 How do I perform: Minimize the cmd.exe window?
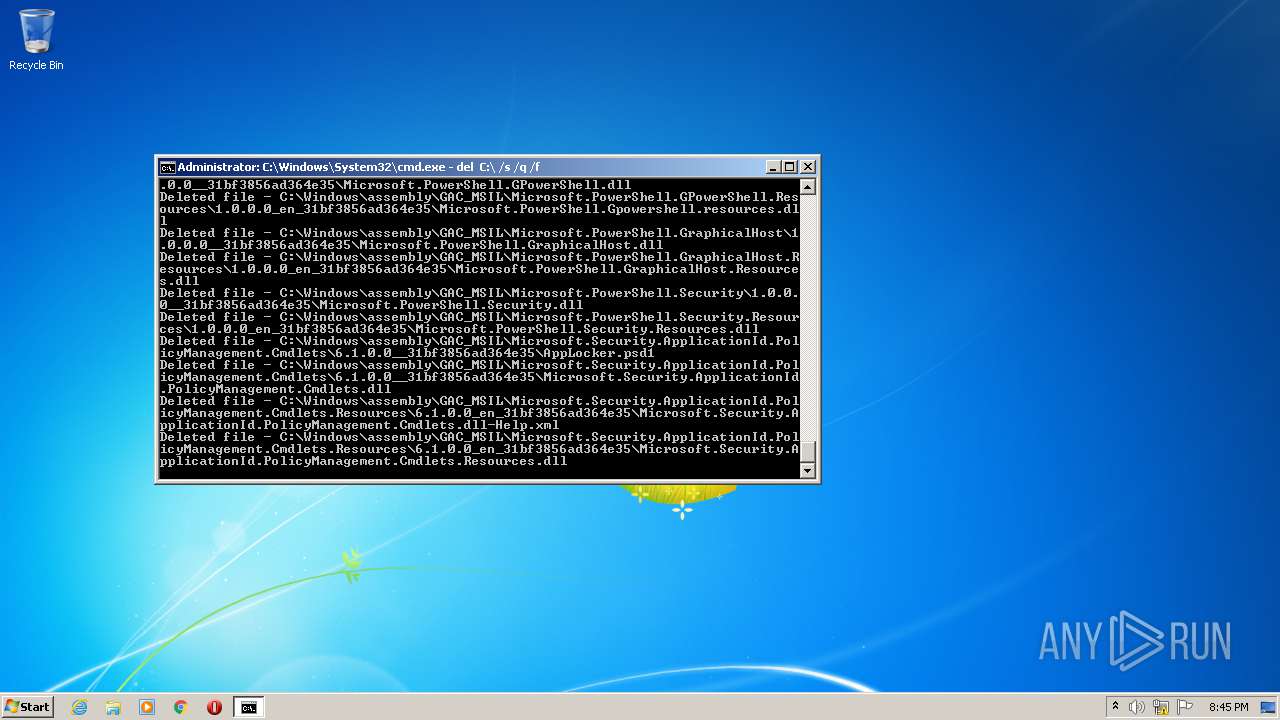[x=773, y=167]
